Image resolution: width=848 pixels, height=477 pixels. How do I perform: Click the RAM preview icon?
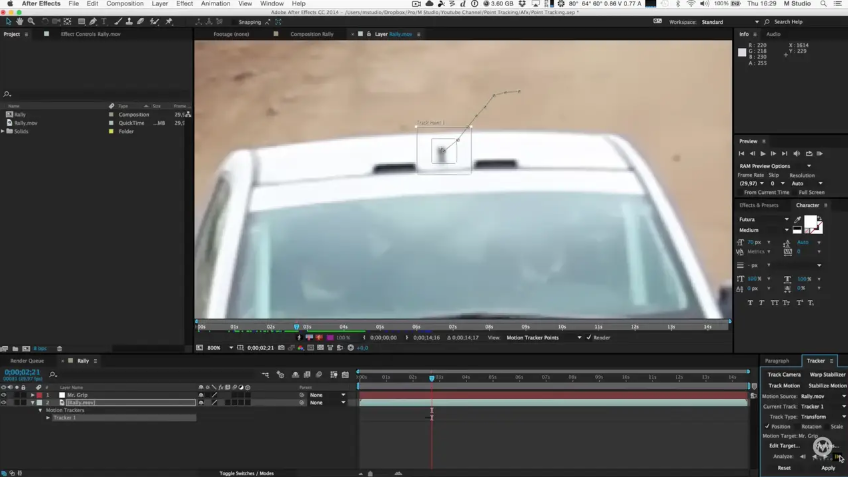tap(820, 154)
